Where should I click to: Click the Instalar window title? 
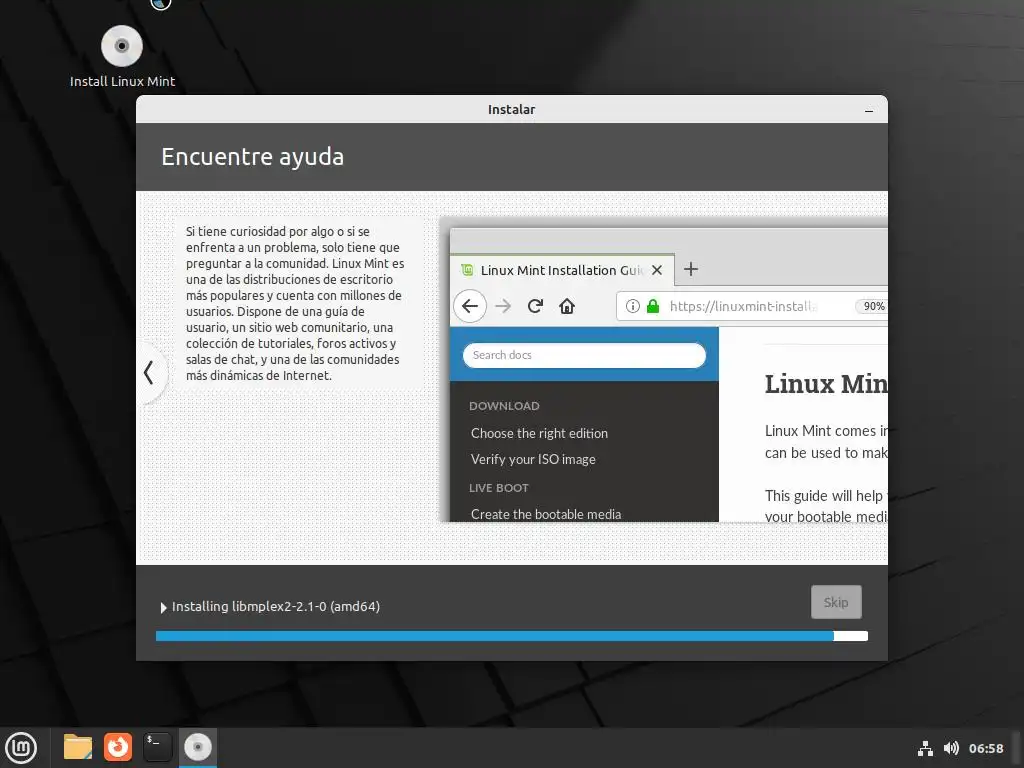pyautogui.click(x=511, y=110)
